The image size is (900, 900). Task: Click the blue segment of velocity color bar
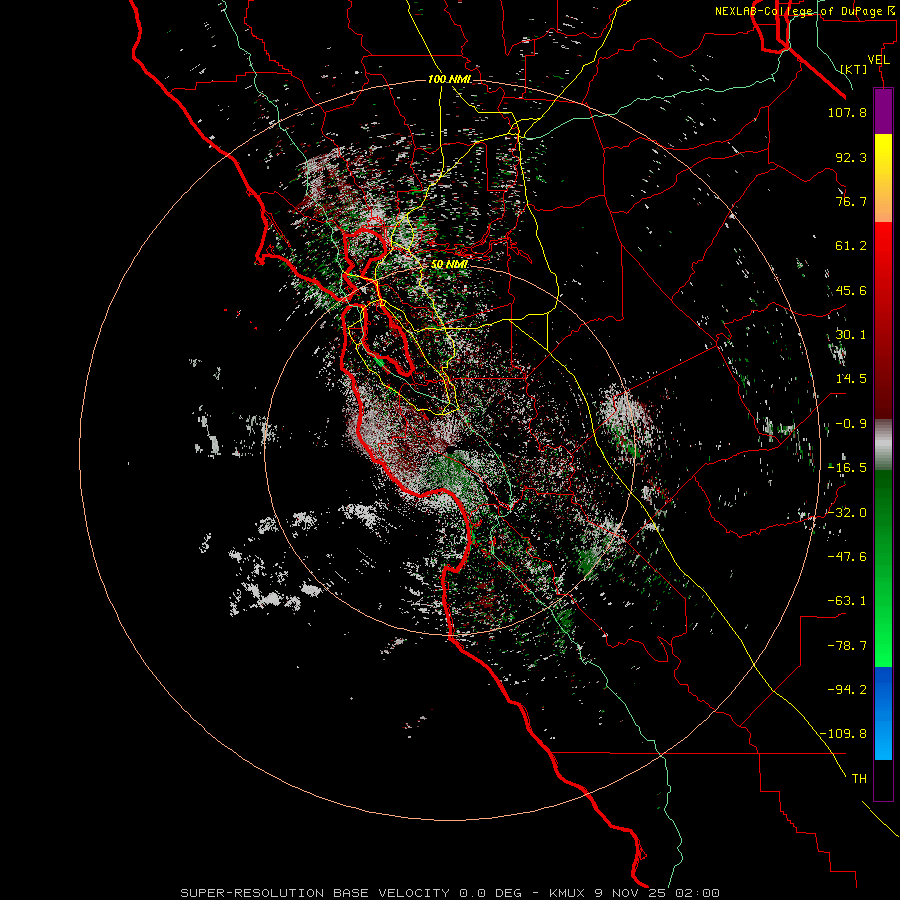point(883,713)
